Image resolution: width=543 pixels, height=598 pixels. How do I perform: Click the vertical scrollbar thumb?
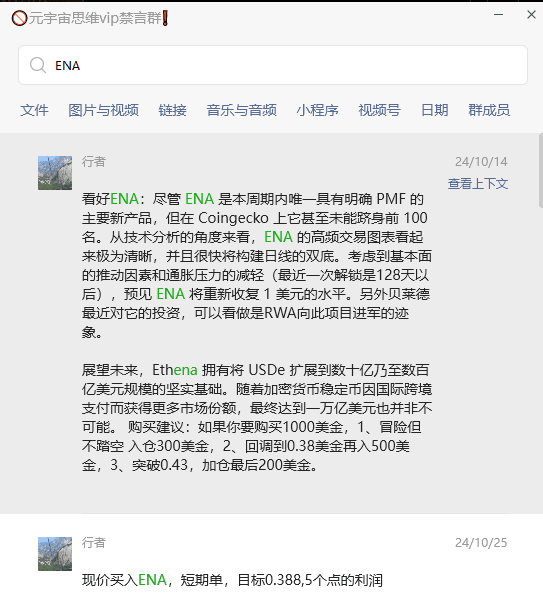tap(541, 170)
